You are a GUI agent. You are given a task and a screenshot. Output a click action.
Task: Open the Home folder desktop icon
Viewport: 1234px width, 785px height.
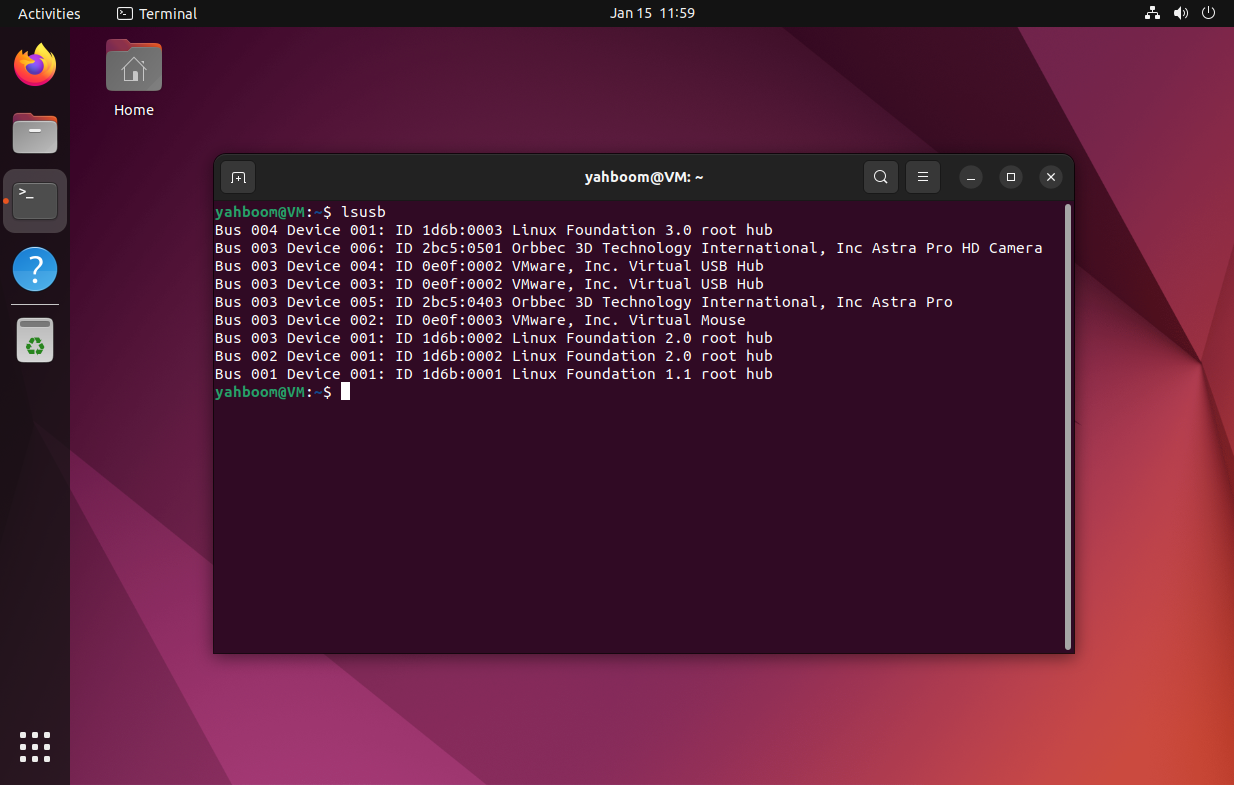click(134, 66)
